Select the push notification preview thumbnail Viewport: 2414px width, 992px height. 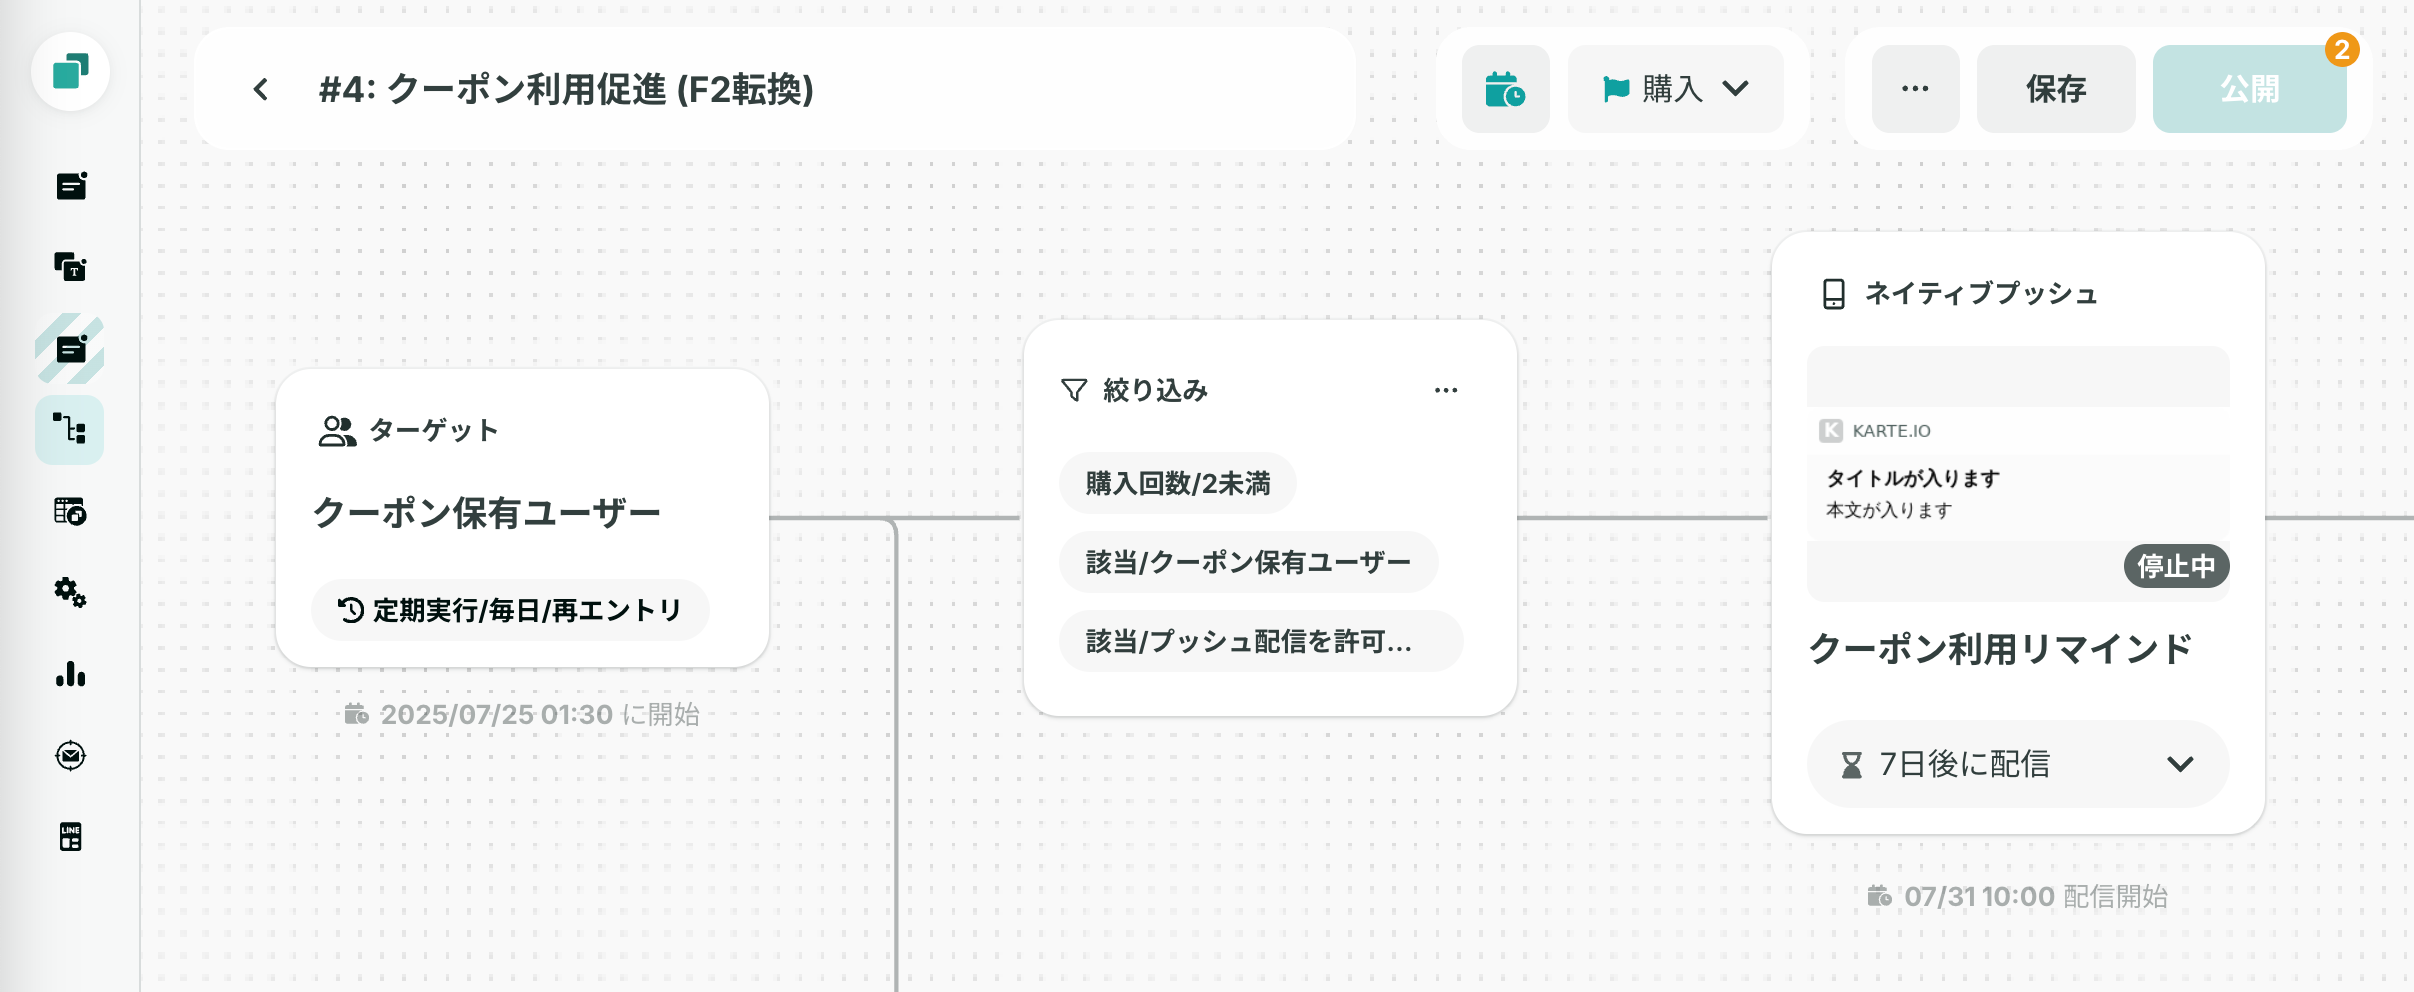pos(2018,474)
